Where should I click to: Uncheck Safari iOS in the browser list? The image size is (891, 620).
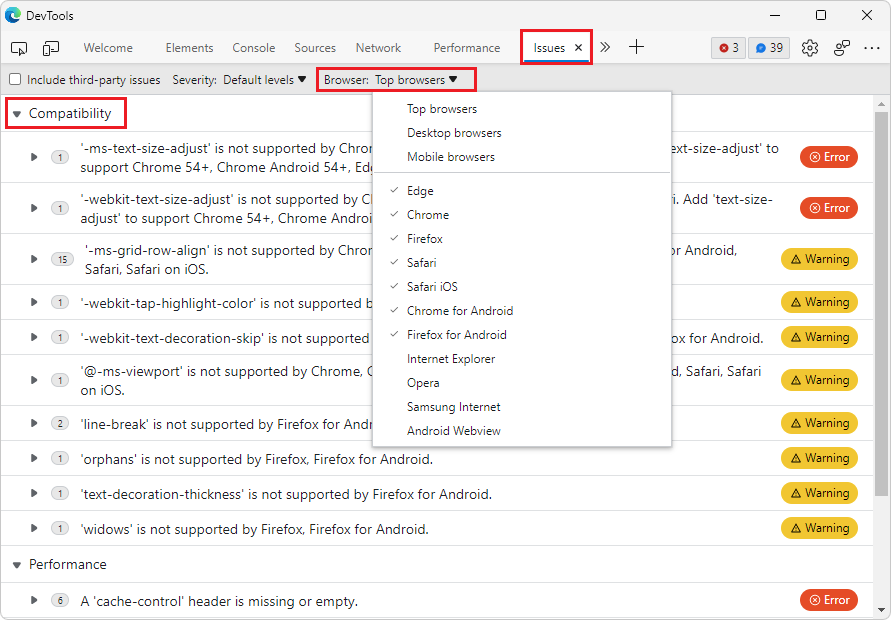pyautogui.click(x=430, y=286)
